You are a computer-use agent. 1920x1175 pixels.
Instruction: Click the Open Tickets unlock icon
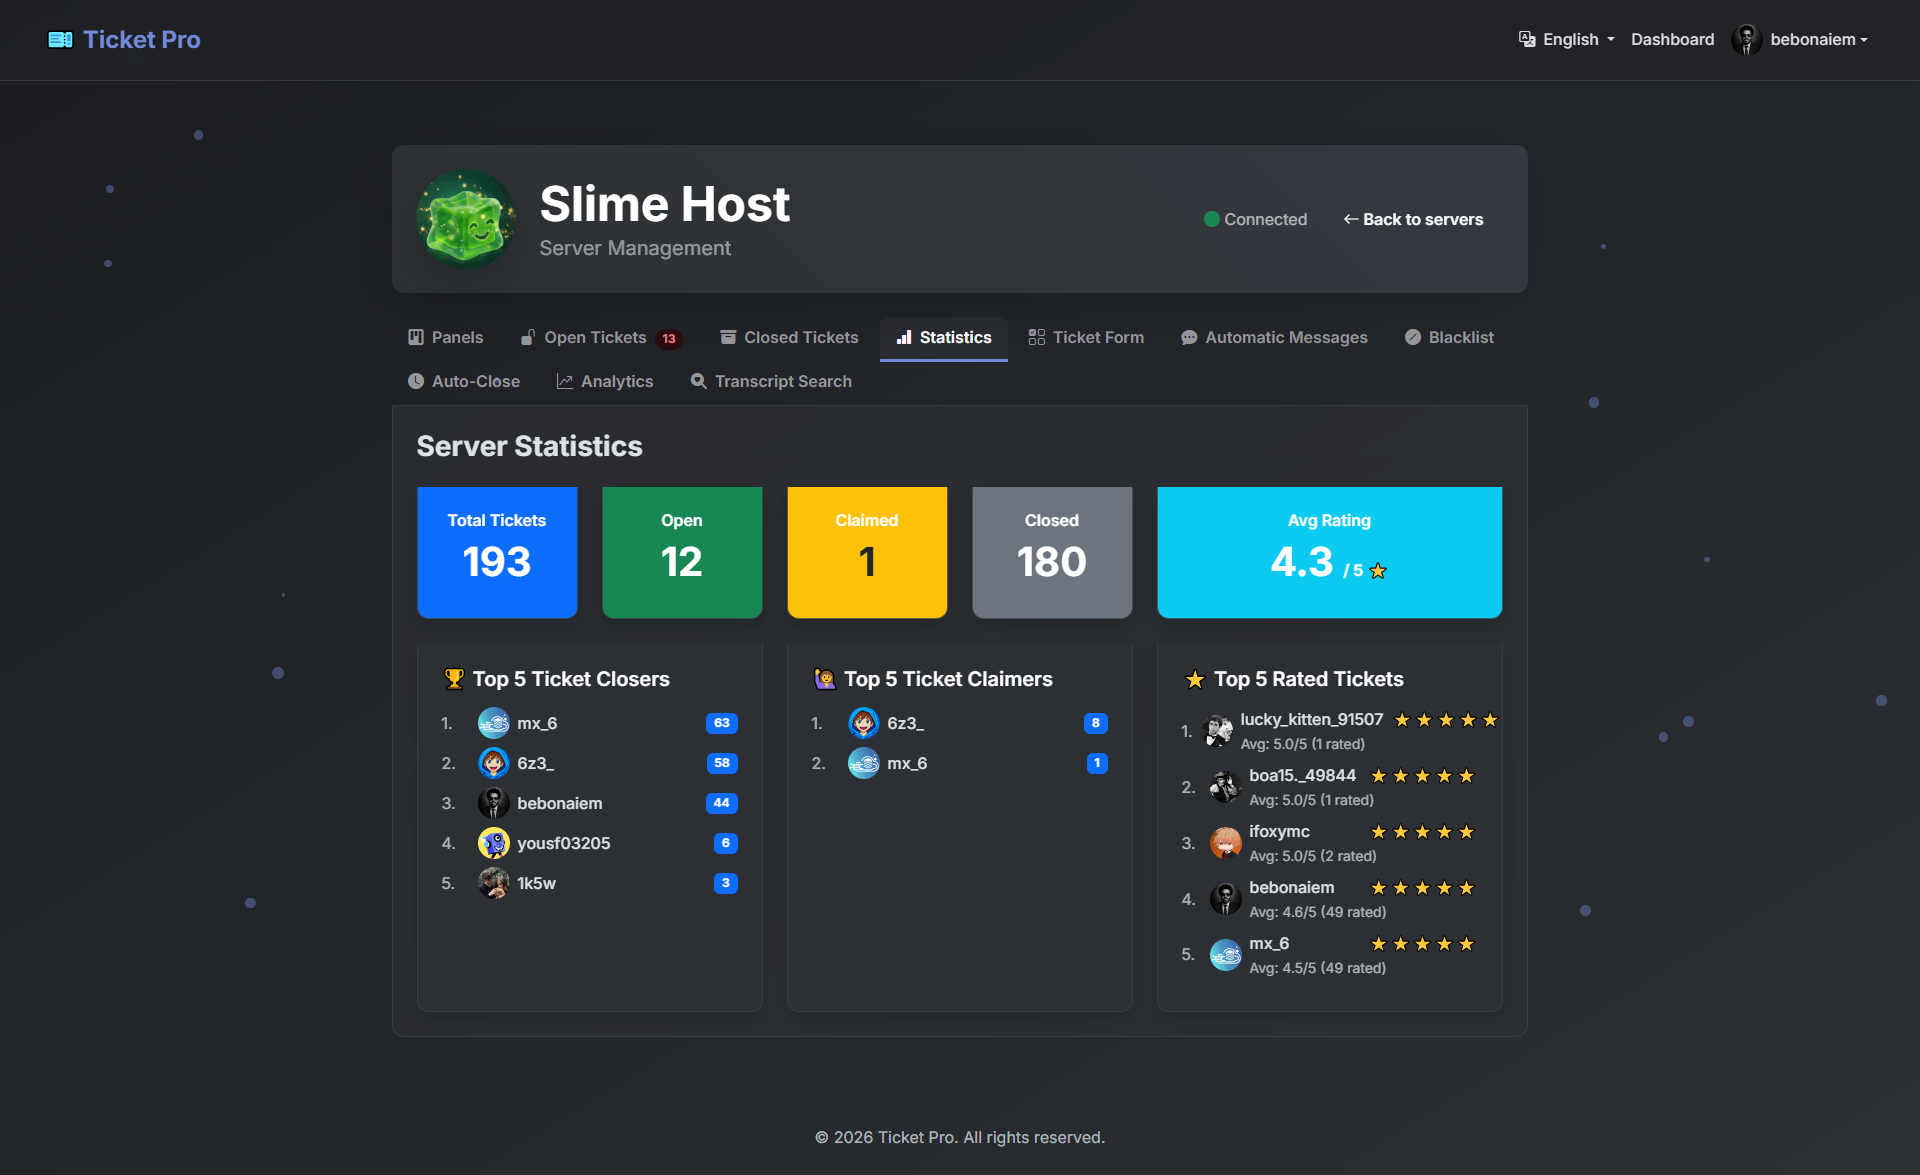(x=528, y=337)
